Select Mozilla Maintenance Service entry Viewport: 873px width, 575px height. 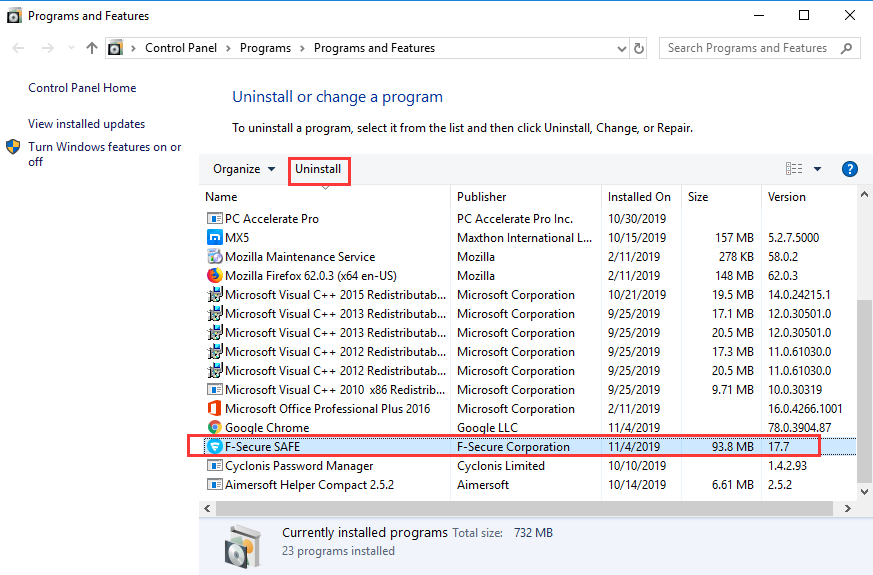300,257
